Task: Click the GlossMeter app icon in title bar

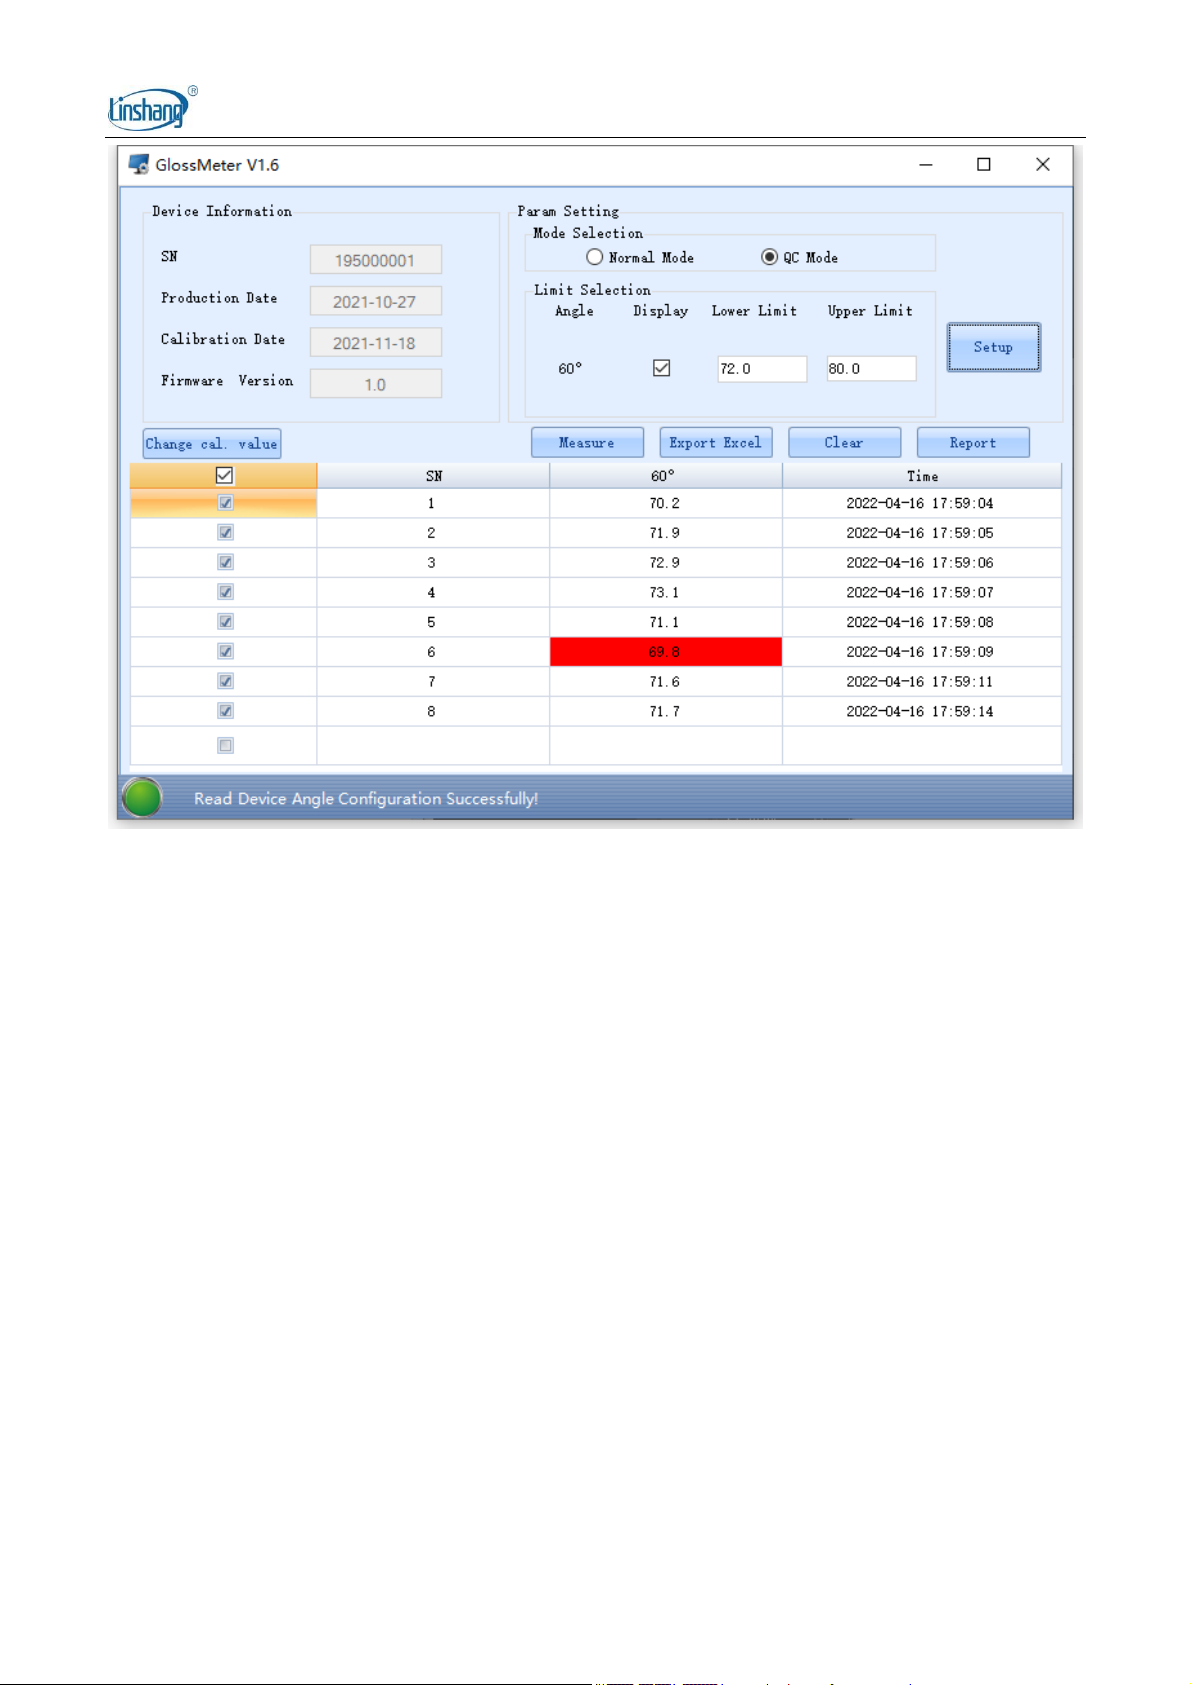Action: point(139,165)
